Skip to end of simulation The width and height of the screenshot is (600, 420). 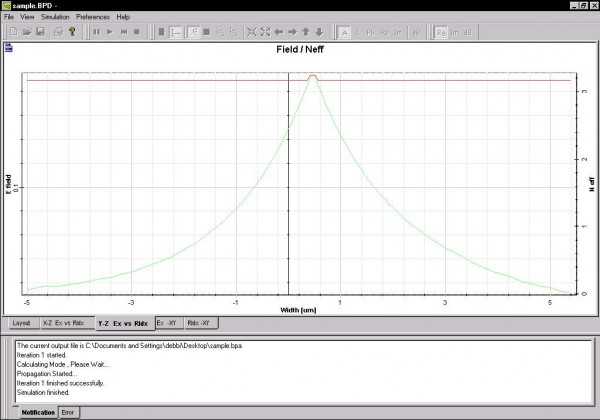(124, 32)
